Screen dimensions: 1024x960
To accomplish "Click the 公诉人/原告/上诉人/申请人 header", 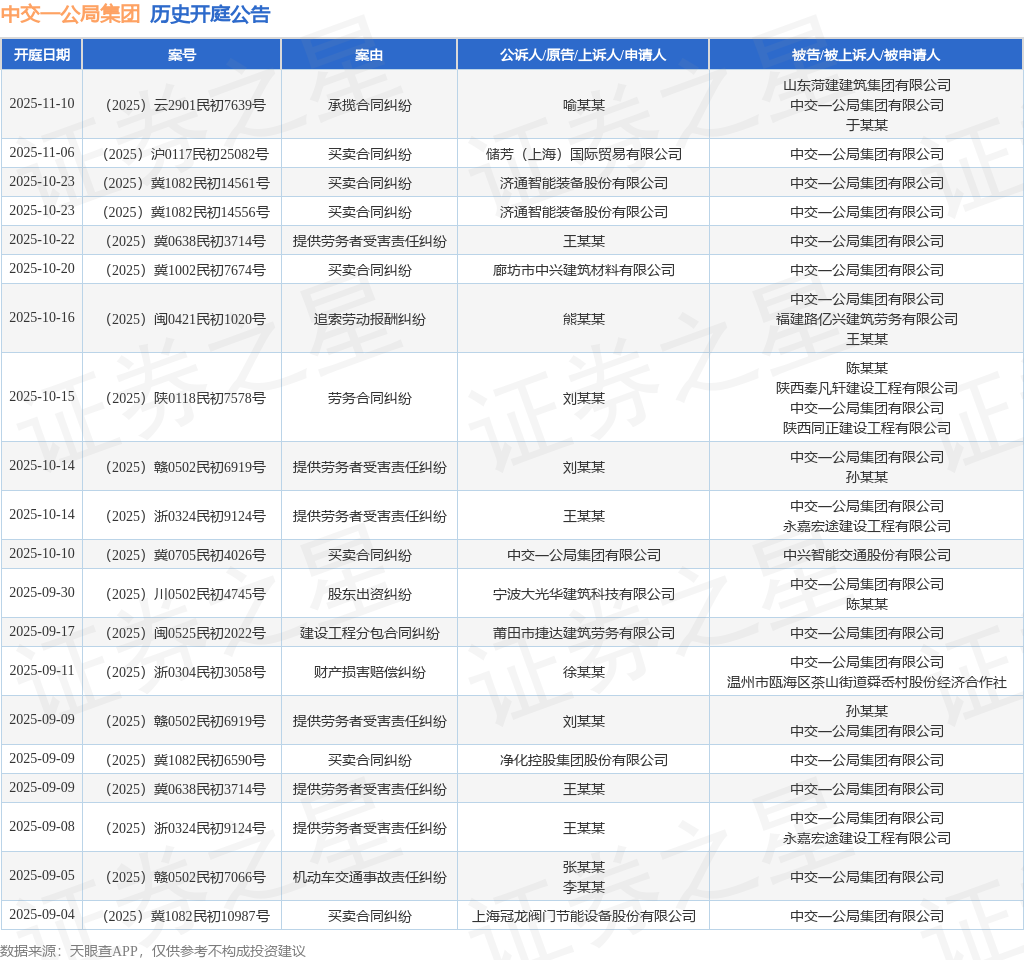I will pyautogui.click(x=583, y=55).
